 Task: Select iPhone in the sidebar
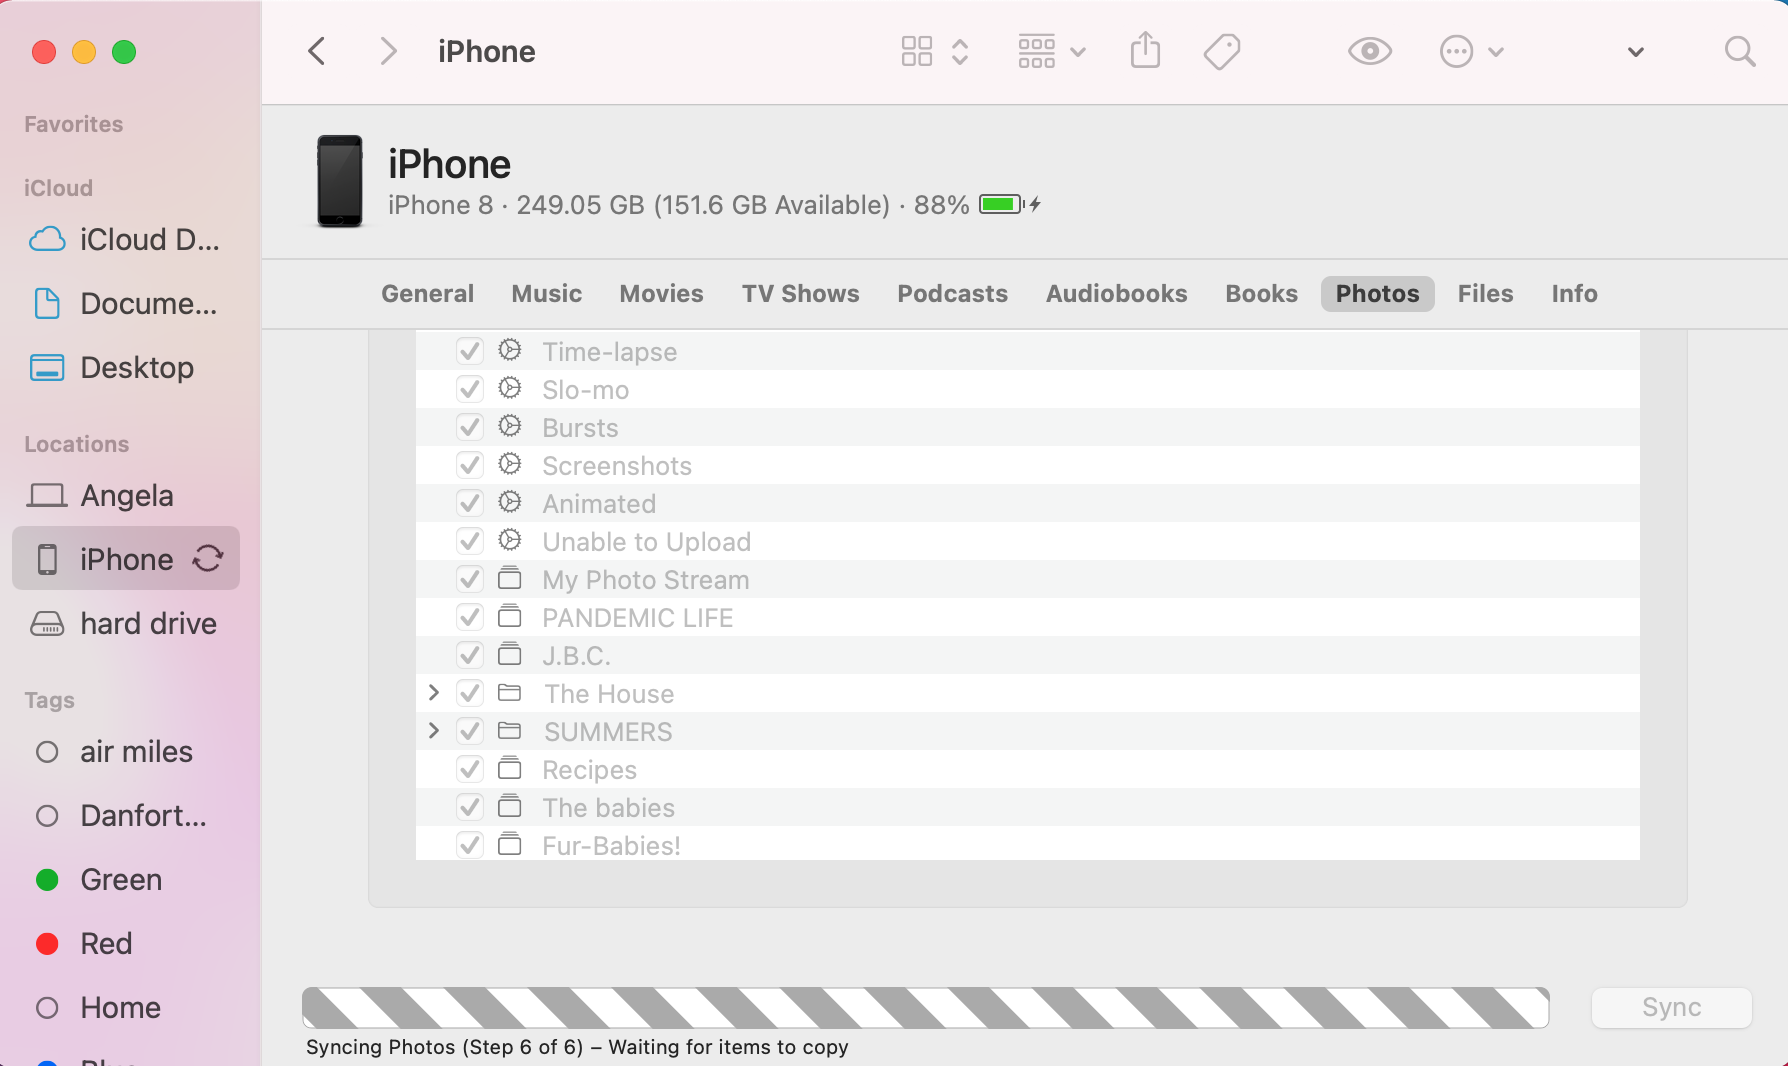(126, 559)
